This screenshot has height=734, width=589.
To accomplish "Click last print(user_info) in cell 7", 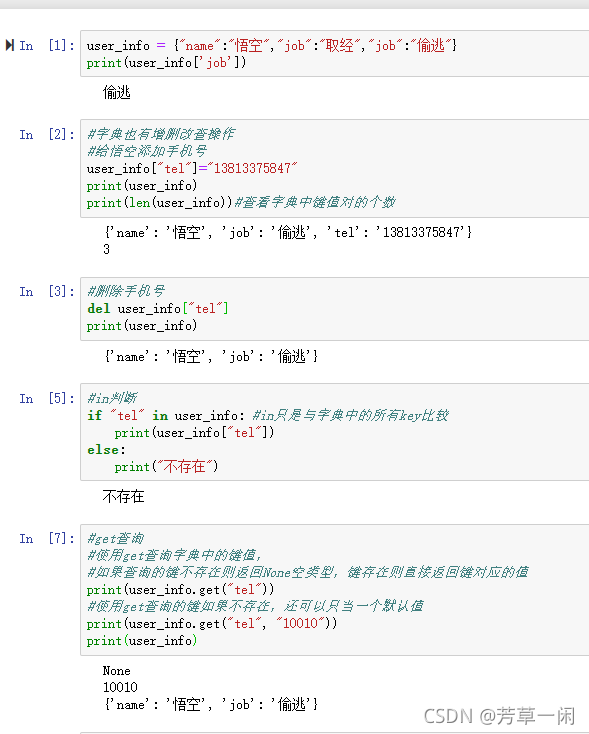I will [142, 641].
